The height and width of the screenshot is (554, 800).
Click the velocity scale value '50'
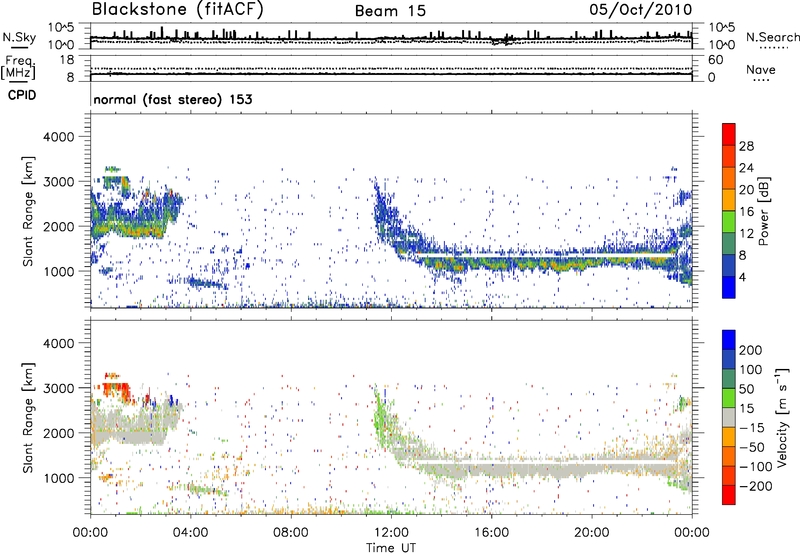746,389
